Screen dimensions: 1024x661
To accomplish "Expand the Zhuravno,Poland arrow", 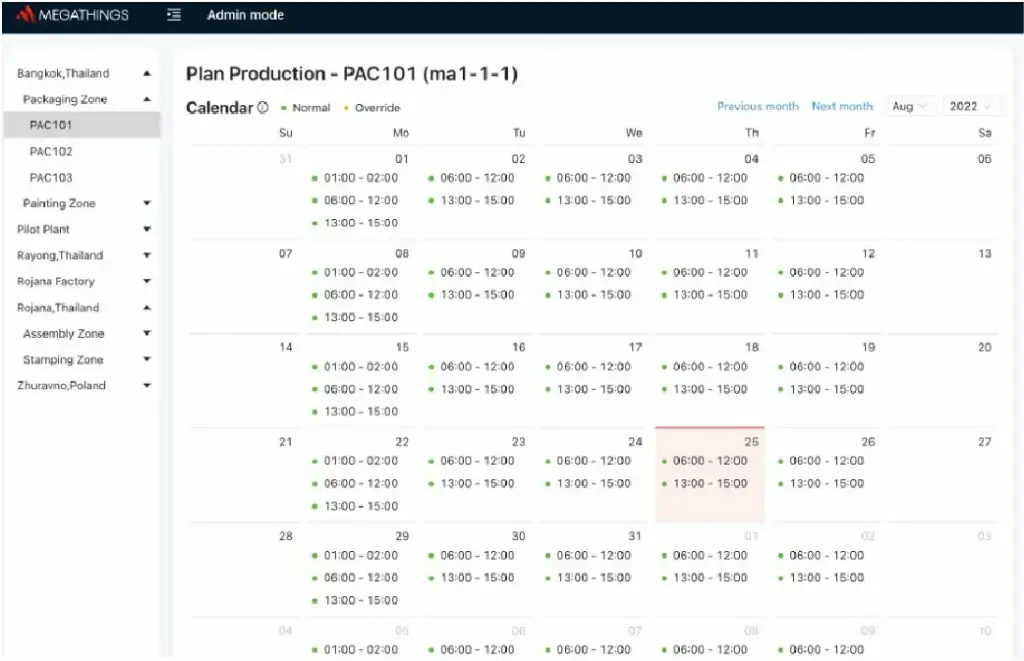I will (x=147, y=385).
